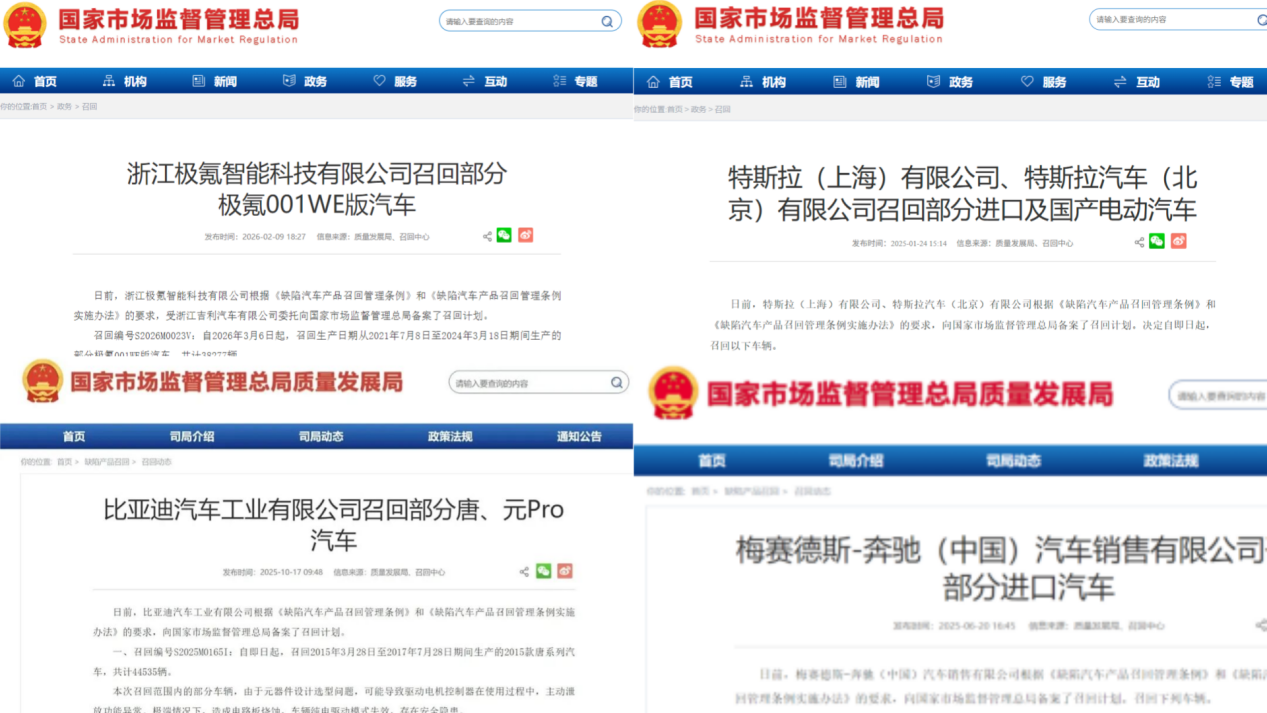Open the 政务 menu on the Tesla recall page

(x=950, y=82)
